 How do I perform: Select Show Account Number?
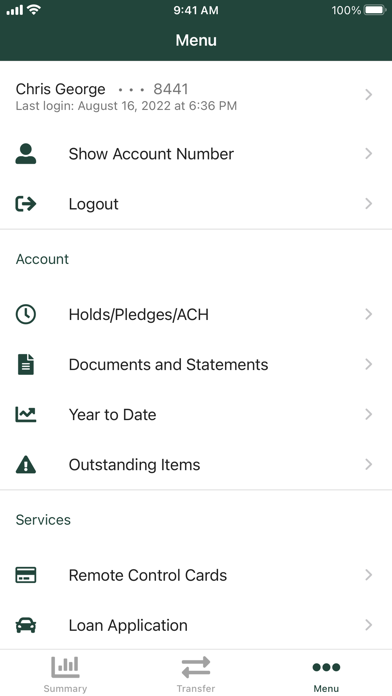[x=196, y=154]
